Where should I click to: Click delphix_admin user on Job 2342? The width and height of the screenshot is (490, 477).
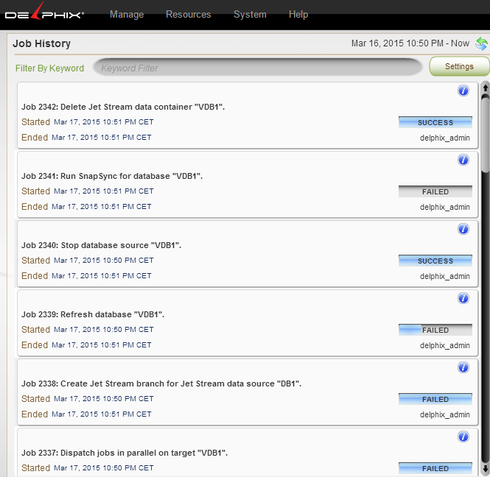(445, 138)
